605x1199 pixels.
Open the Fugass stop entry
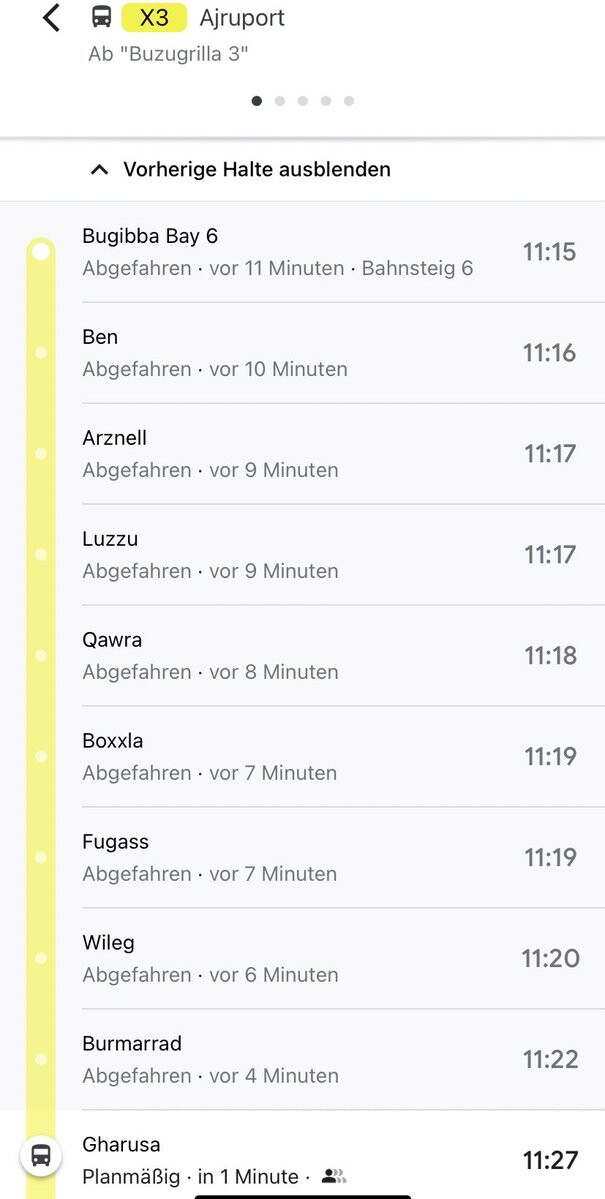pos(300,857)
